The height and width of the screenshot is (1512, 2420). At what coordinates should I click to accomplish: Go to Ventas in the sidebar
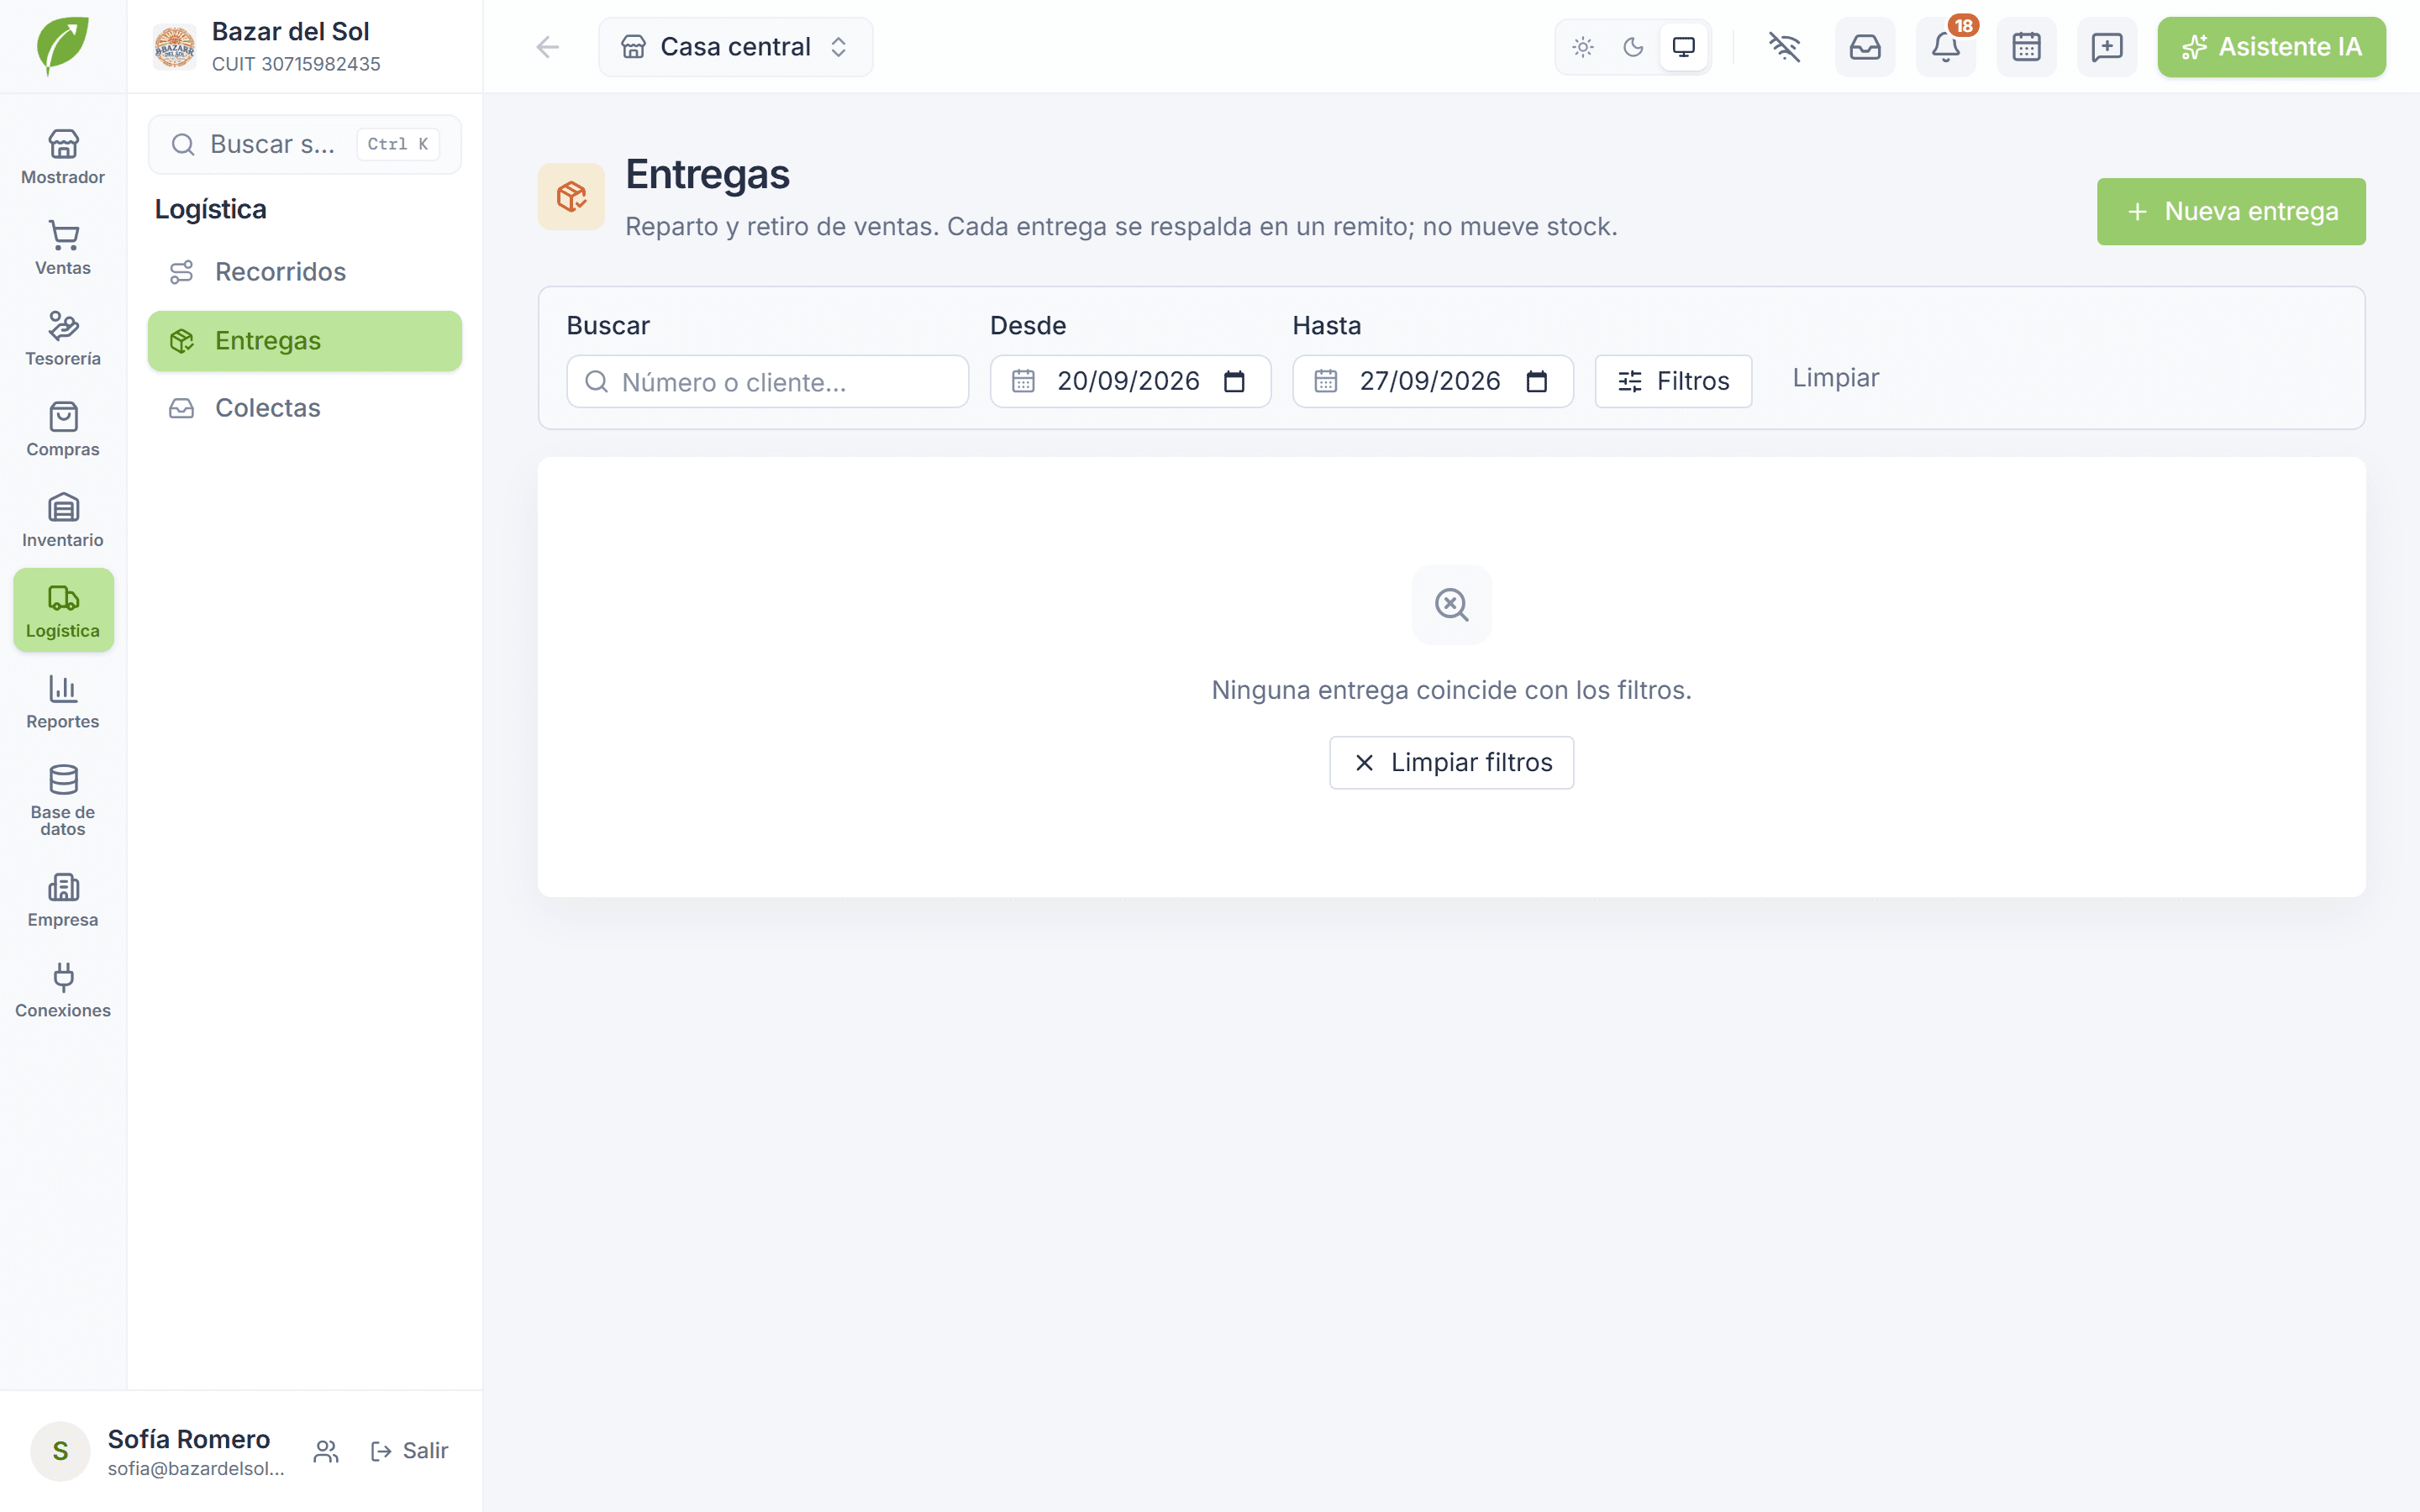63,248
